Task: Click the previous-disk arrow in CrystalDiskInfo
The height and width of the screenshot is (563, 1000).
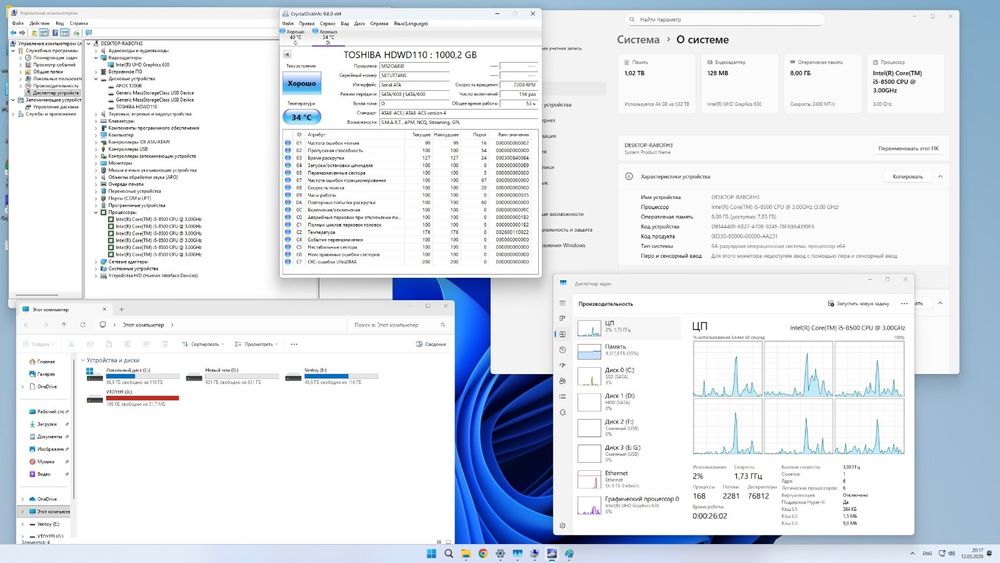Action: [287, 55]
